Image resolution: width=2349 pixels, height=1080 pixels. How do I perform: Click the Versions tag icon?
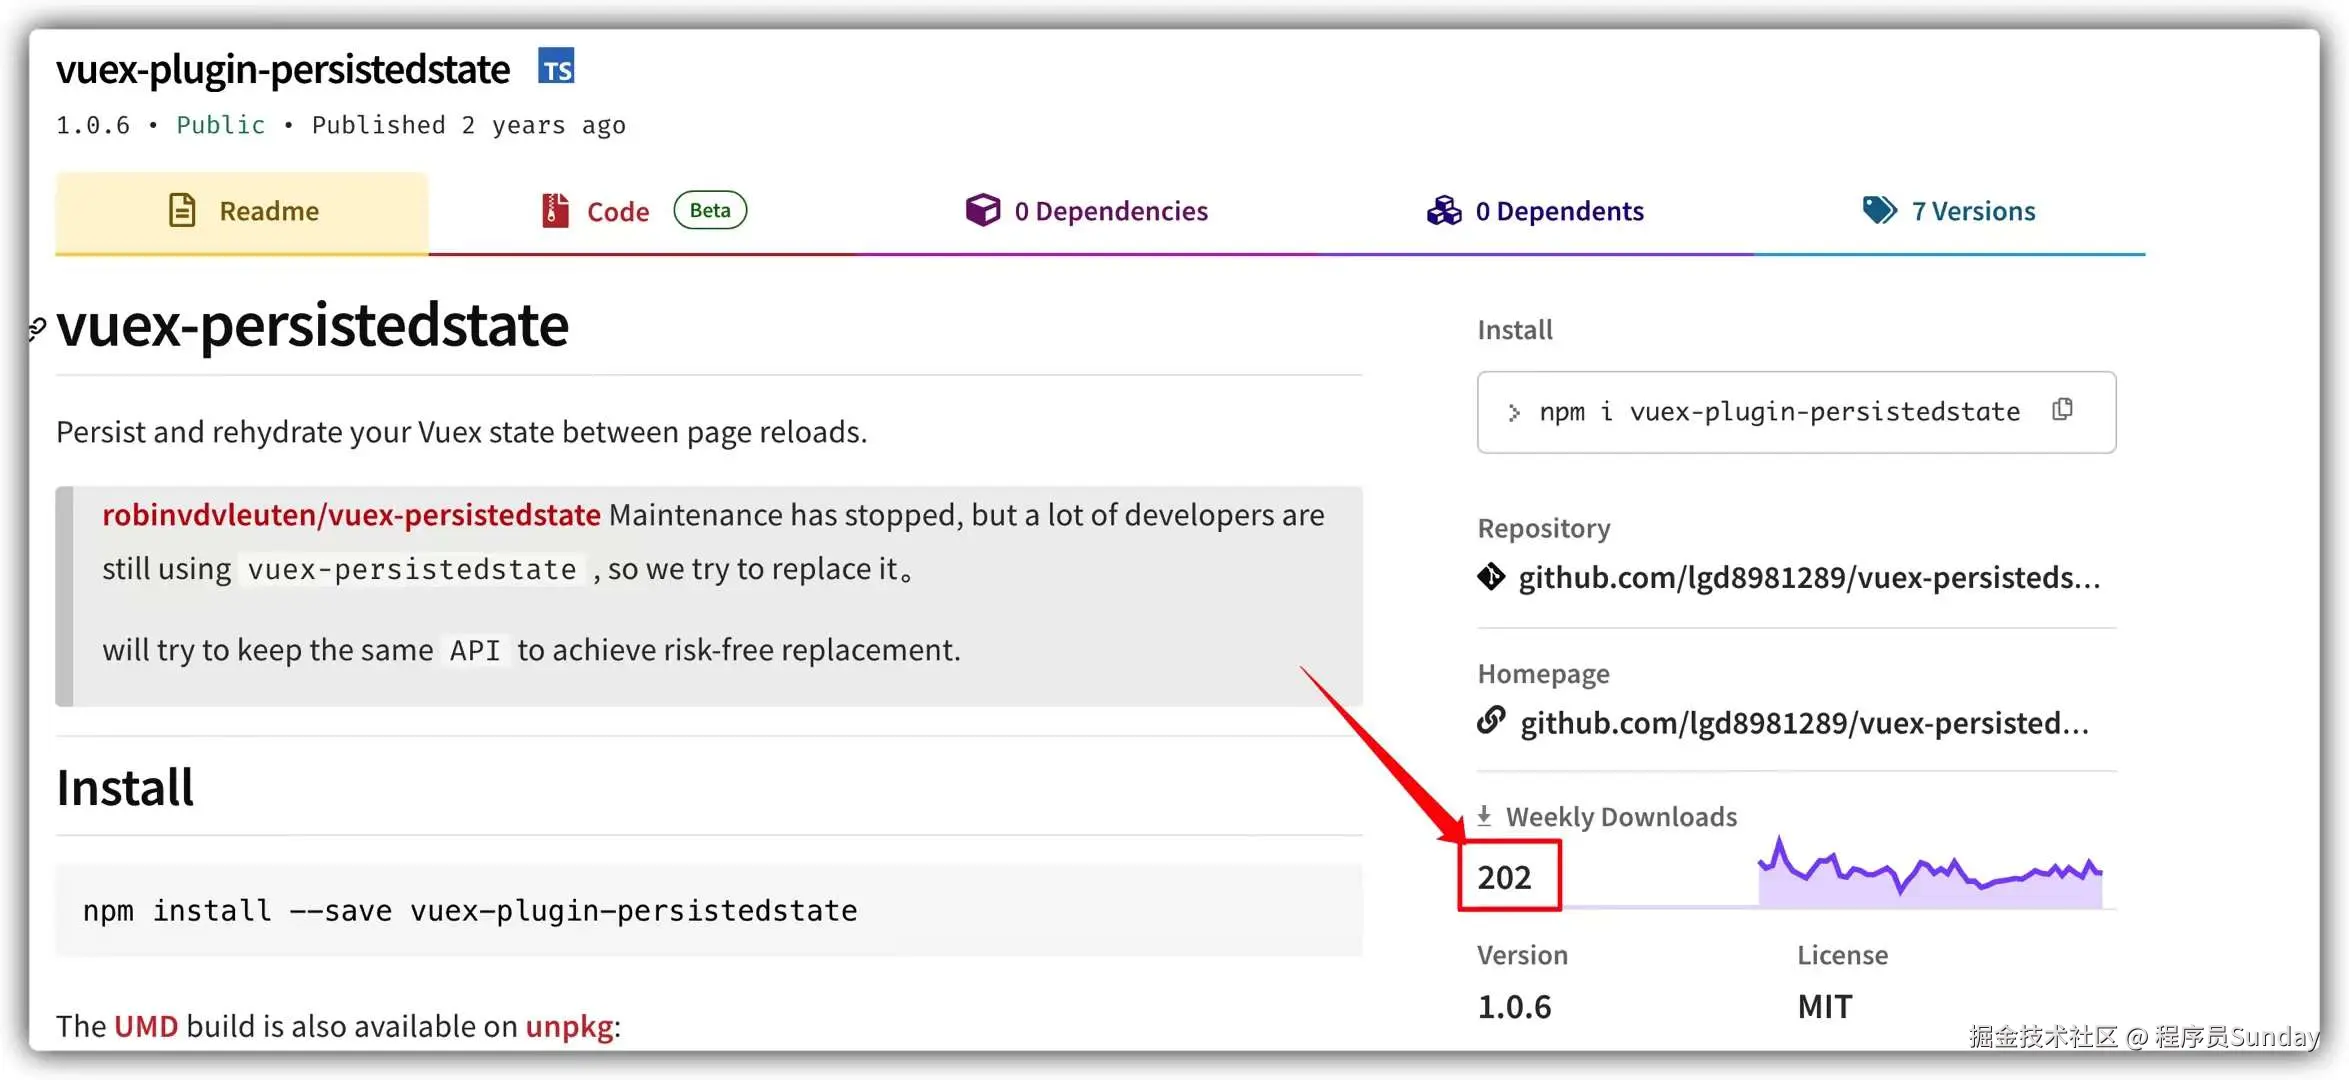[1879, 210]
